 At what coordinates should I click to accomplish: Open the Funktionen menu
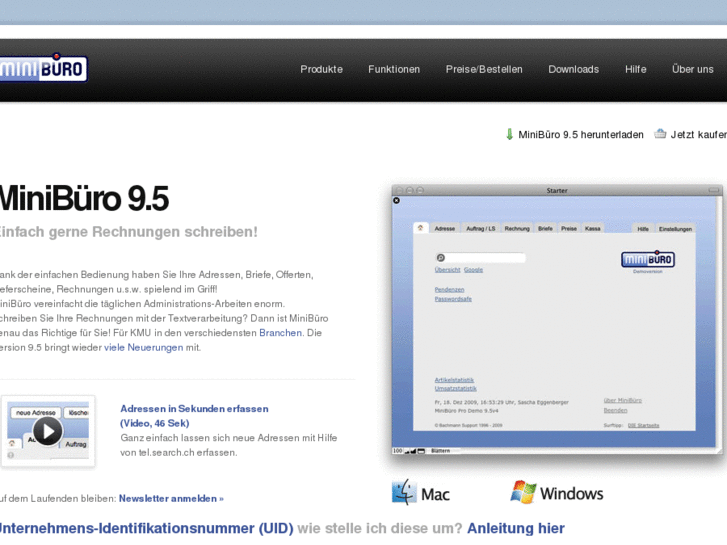click(x=394, y=69)
